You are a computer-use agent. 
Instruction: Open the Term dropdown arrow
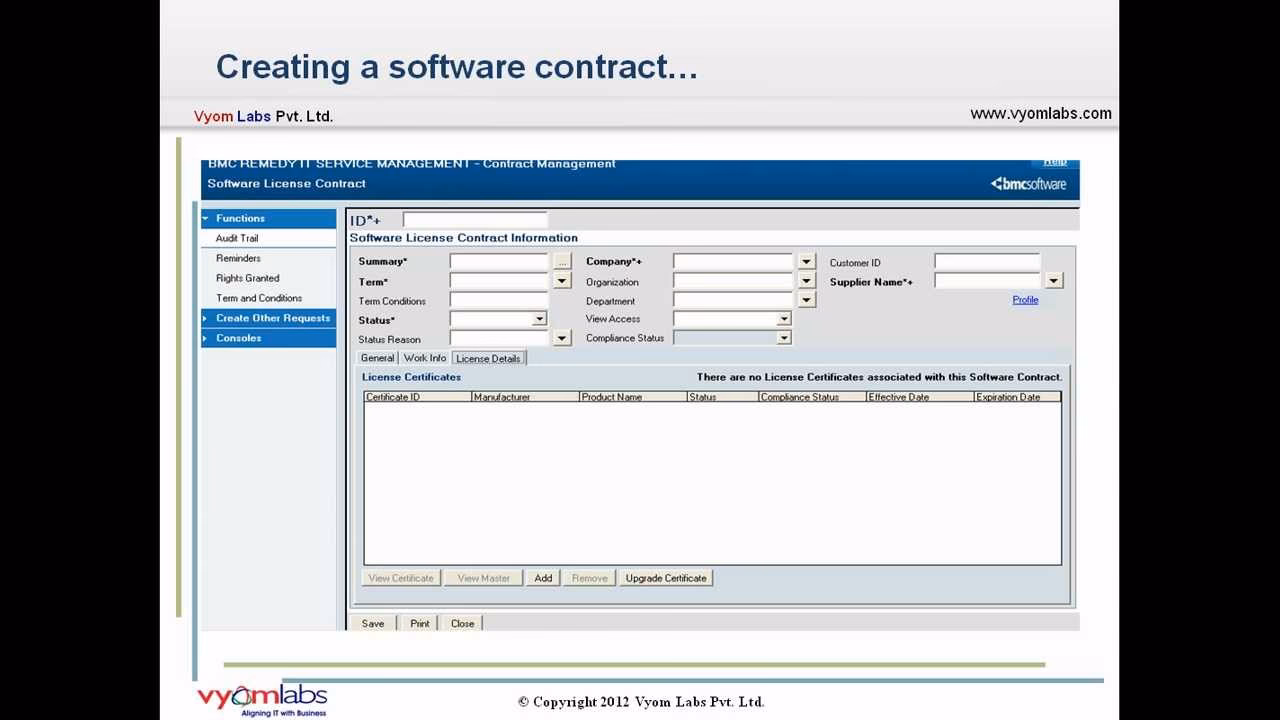pos(562,281)
